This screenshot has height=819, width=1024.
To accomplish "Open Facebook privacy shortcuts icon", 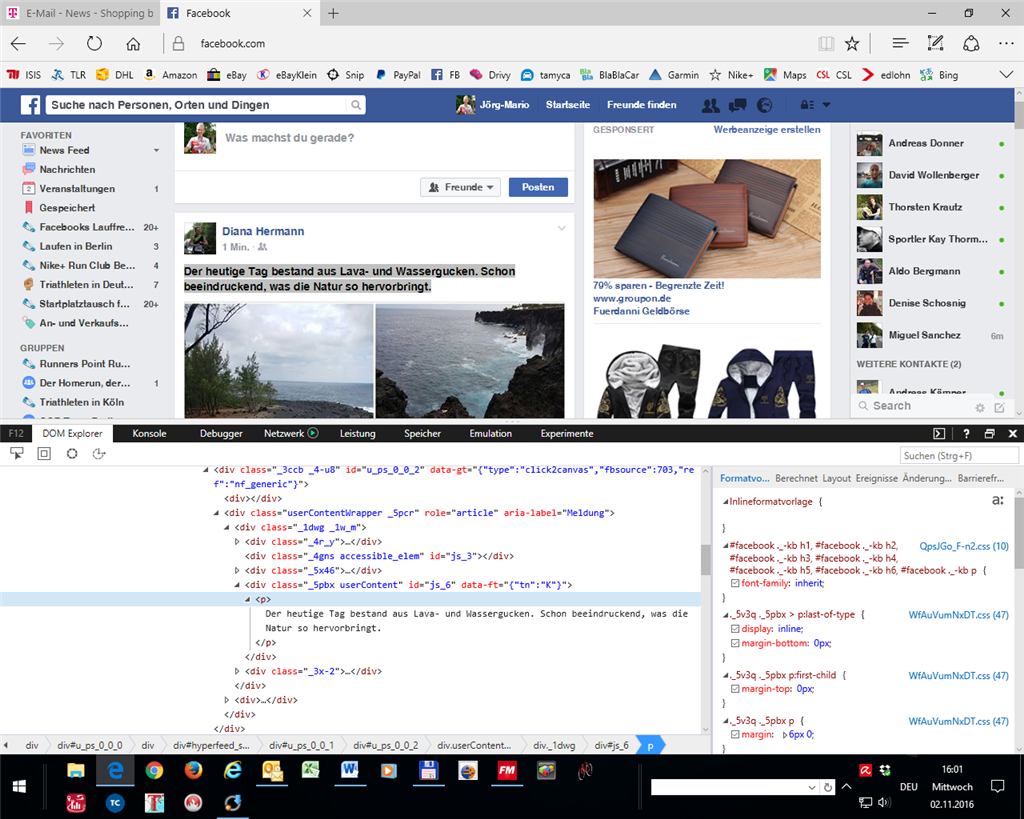I will point(807,105).
